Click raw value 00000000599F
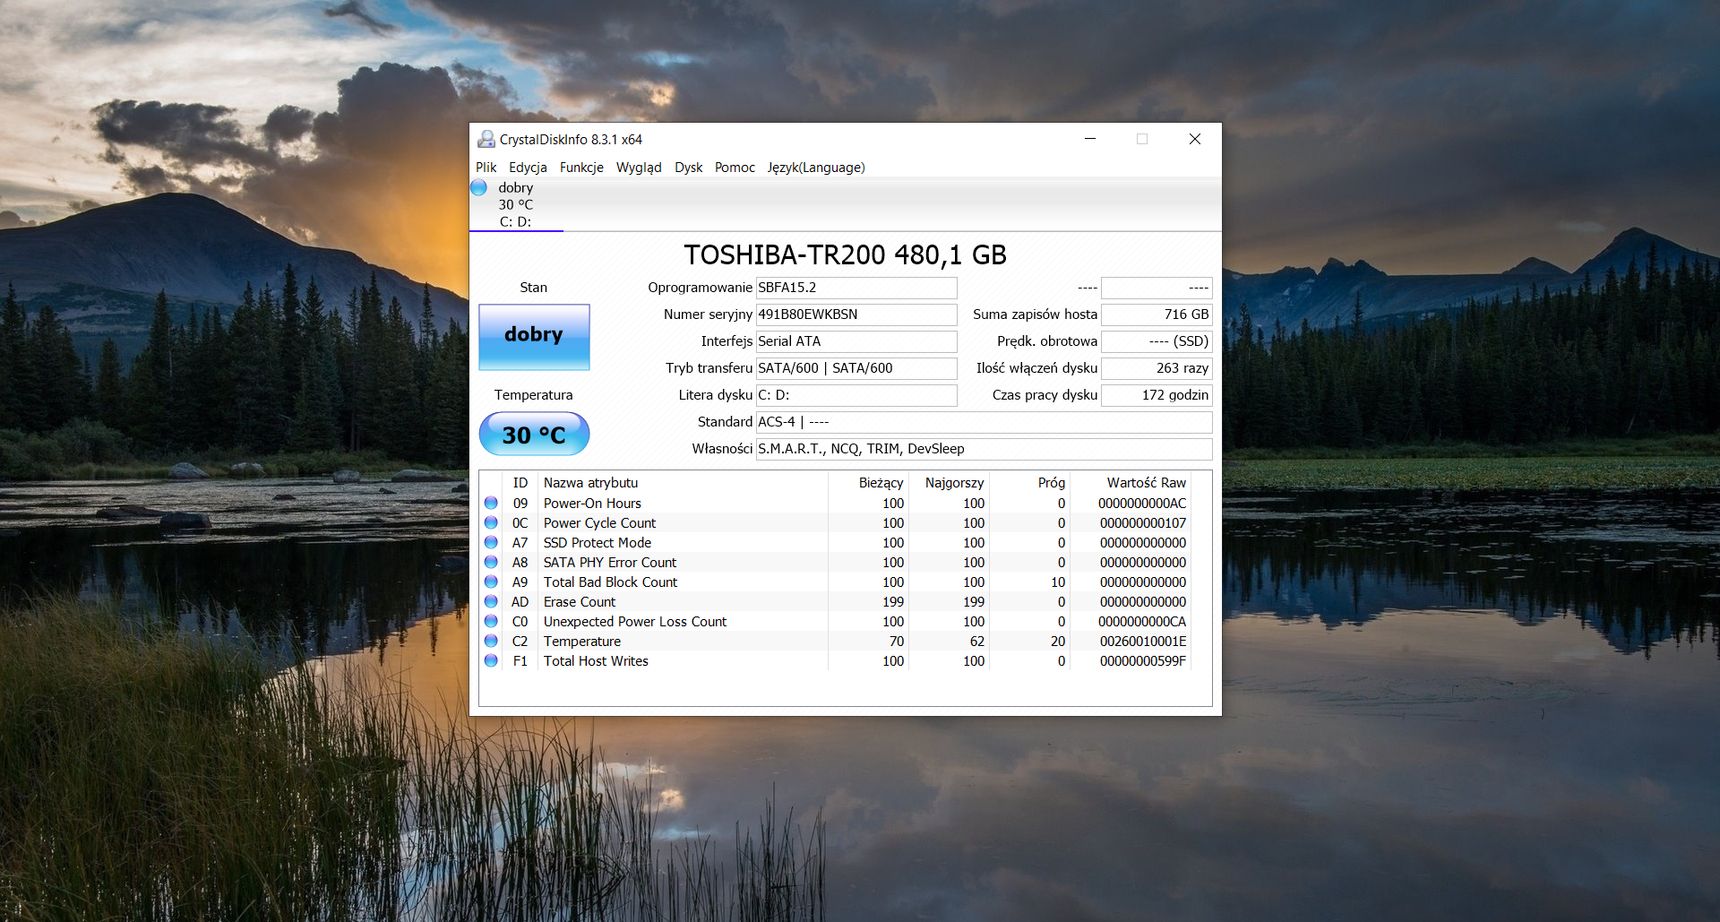Screen dimensions: 1720x922 (x=1142, y=661)
